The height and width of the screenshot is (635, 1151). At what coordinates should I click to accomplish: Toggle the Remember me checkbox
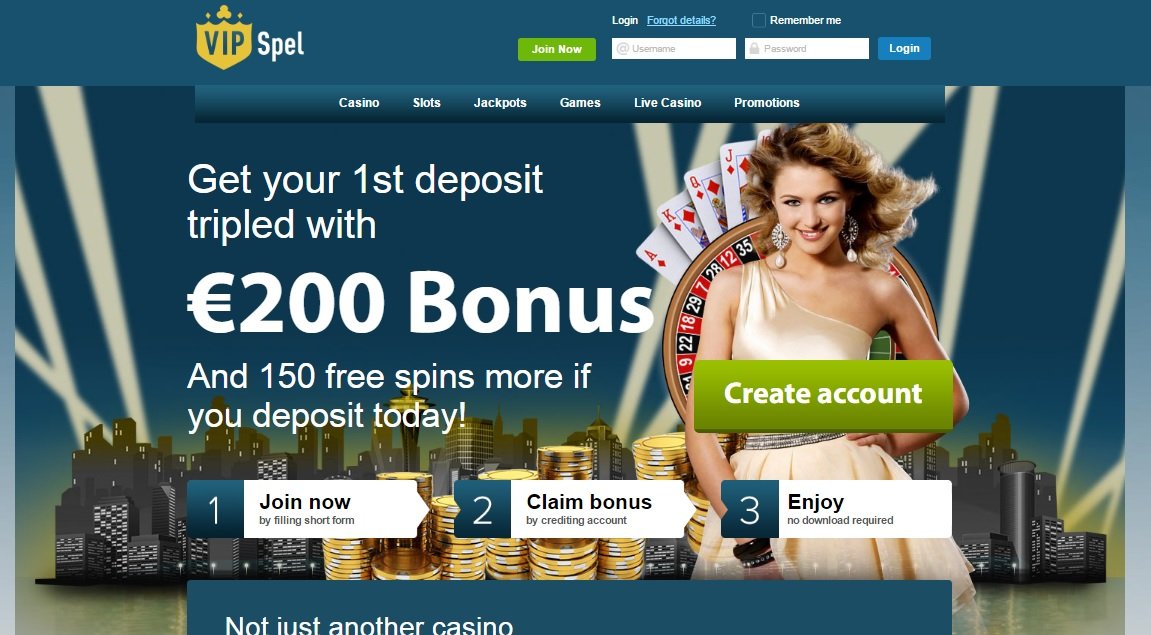click(759, 21)
